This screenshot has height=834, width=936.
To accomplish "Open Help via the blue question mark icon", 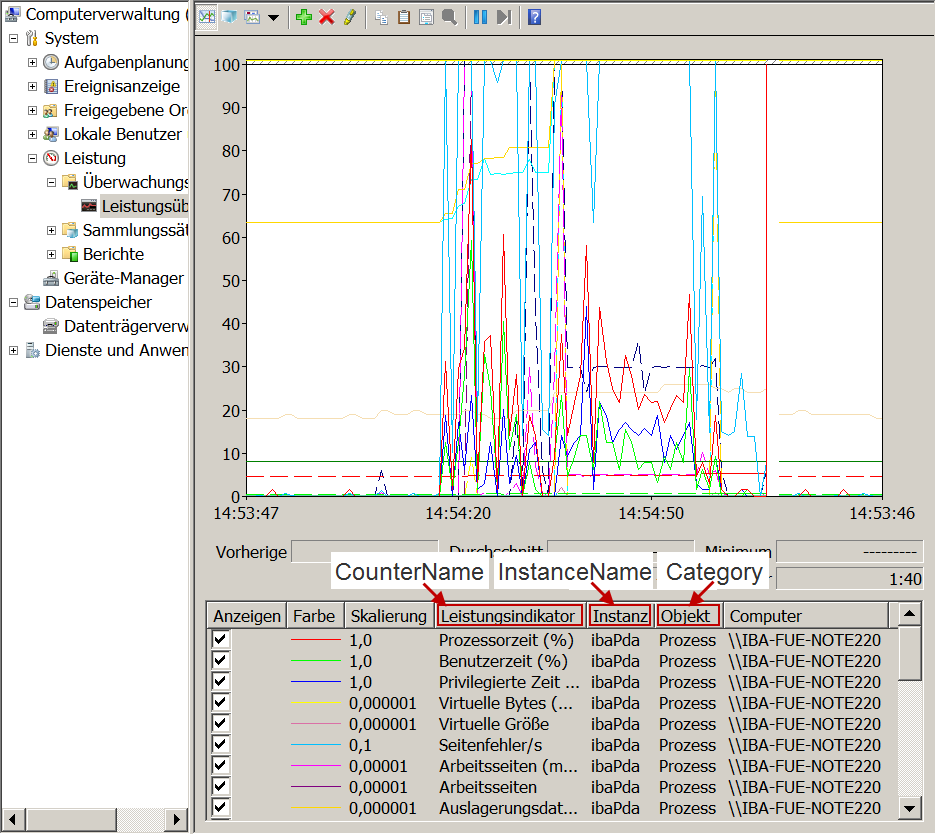I will [x=535, y=17].
